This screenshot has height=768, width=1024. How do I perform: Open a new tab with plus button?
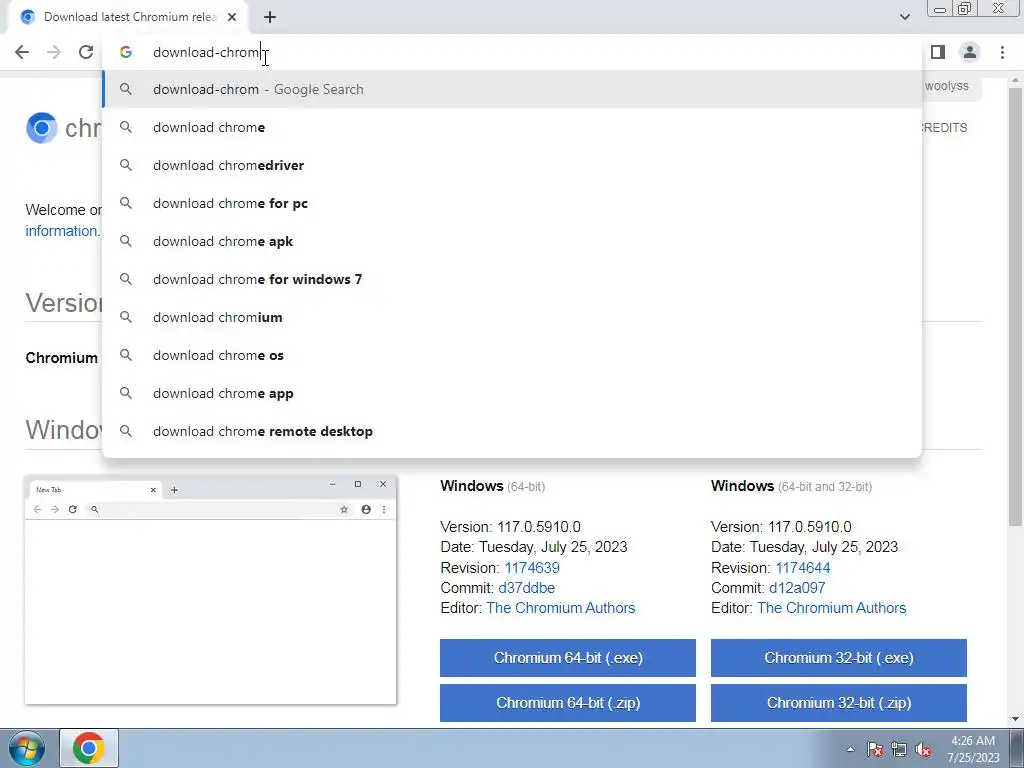pos(270,17)
